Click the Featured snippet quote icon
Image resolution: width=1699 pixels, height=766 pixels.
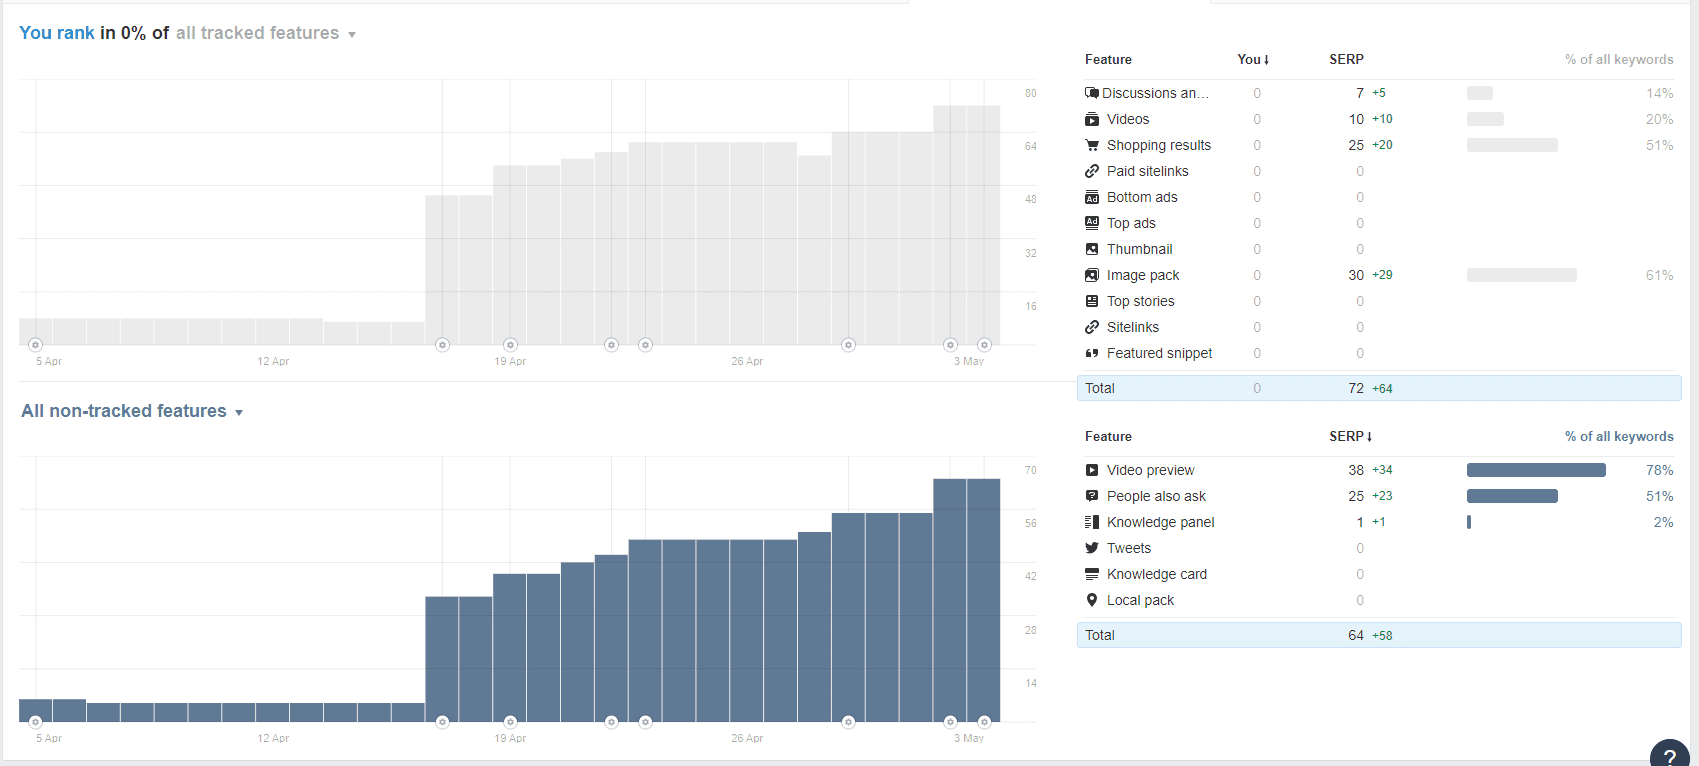click(1092, 353)
